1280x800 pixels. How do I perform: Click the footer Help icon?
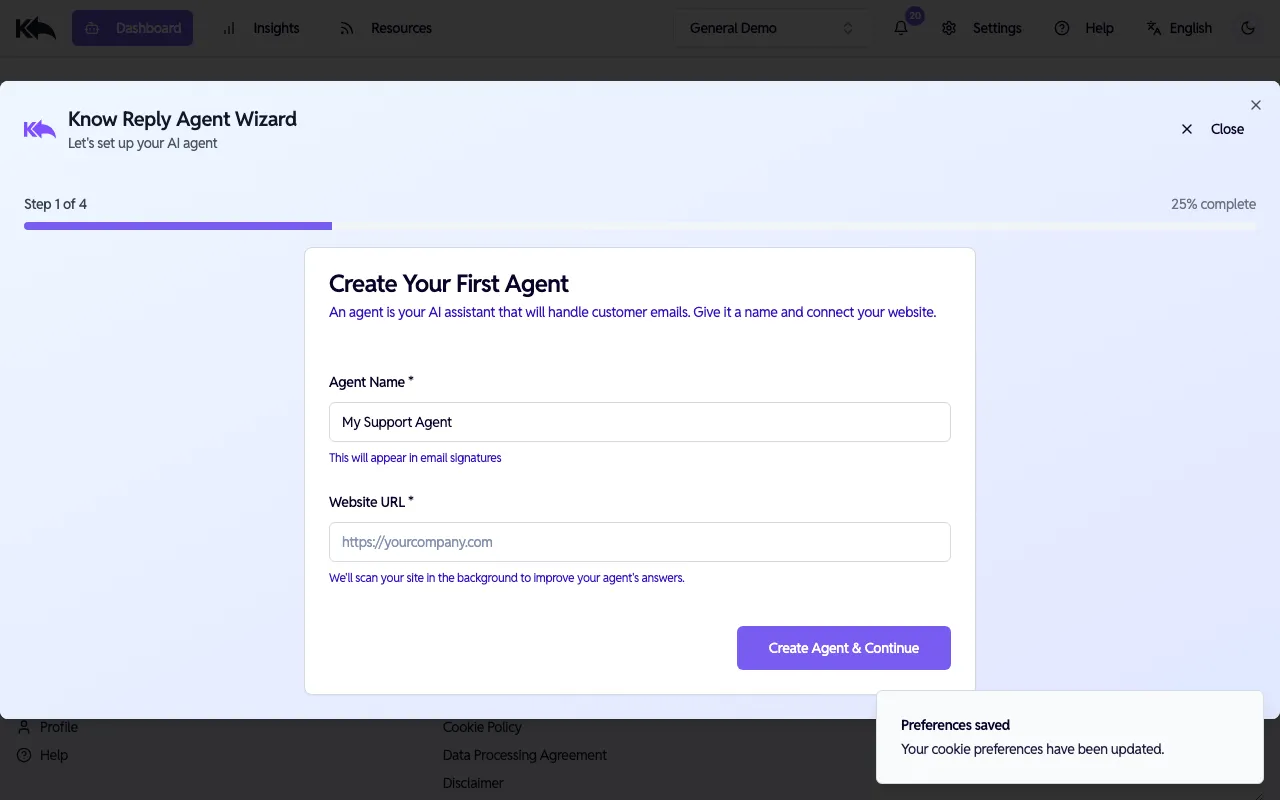coord(22,755)
